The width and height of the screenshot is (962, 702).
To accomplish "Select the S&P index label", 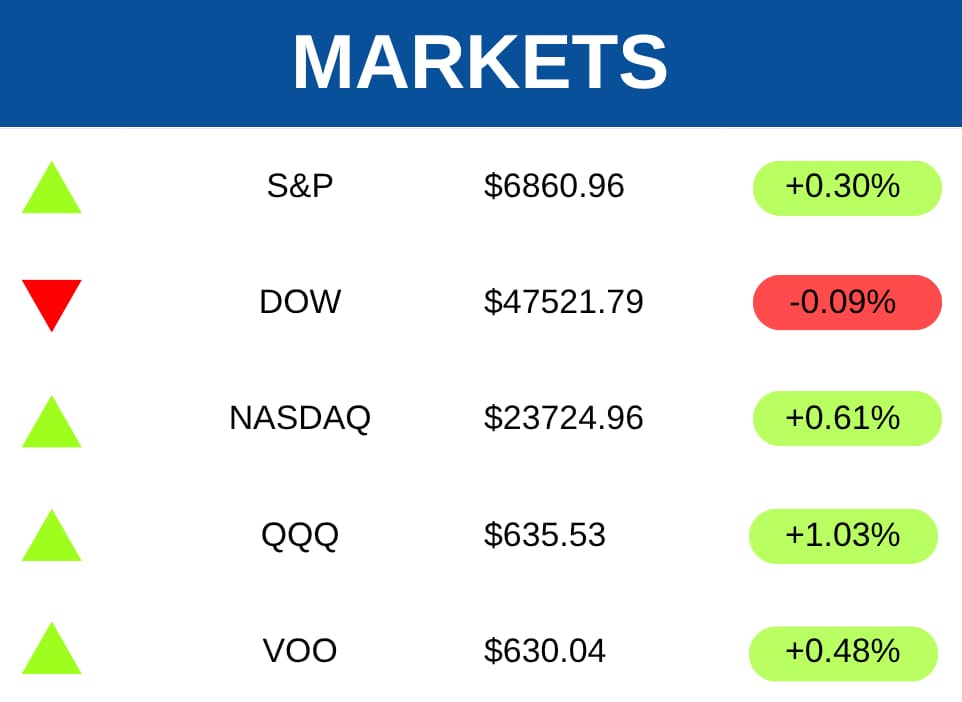I will coord(300,186).
